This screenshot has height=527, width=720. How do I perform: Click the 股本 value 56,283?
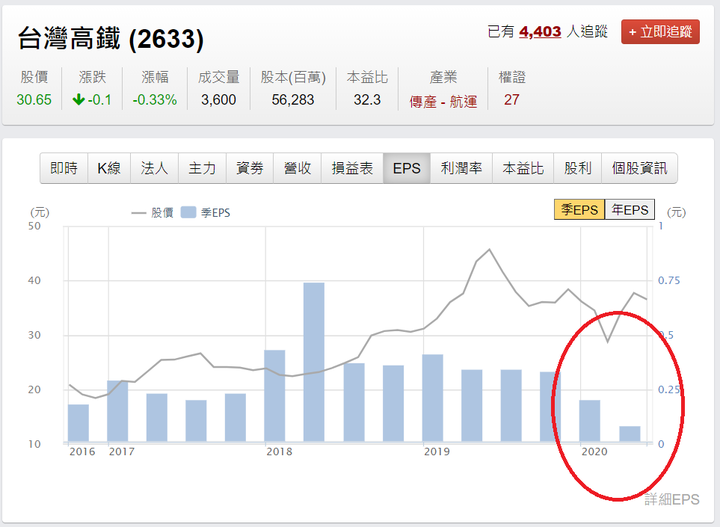[x=293, y=100]
